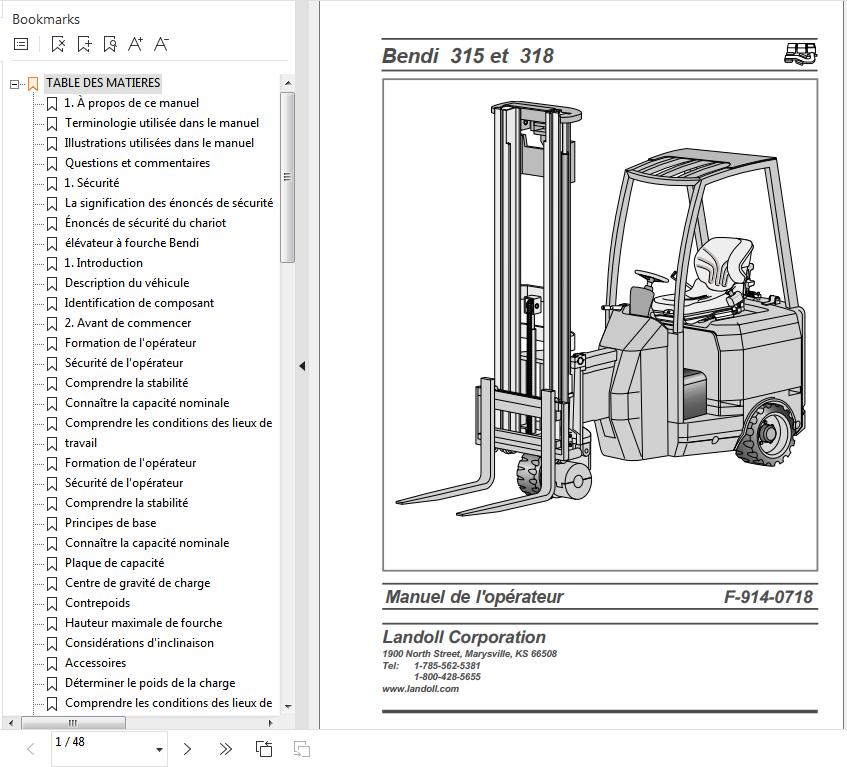Open bookmark 'Accessoires'

(x=95, y=662)
